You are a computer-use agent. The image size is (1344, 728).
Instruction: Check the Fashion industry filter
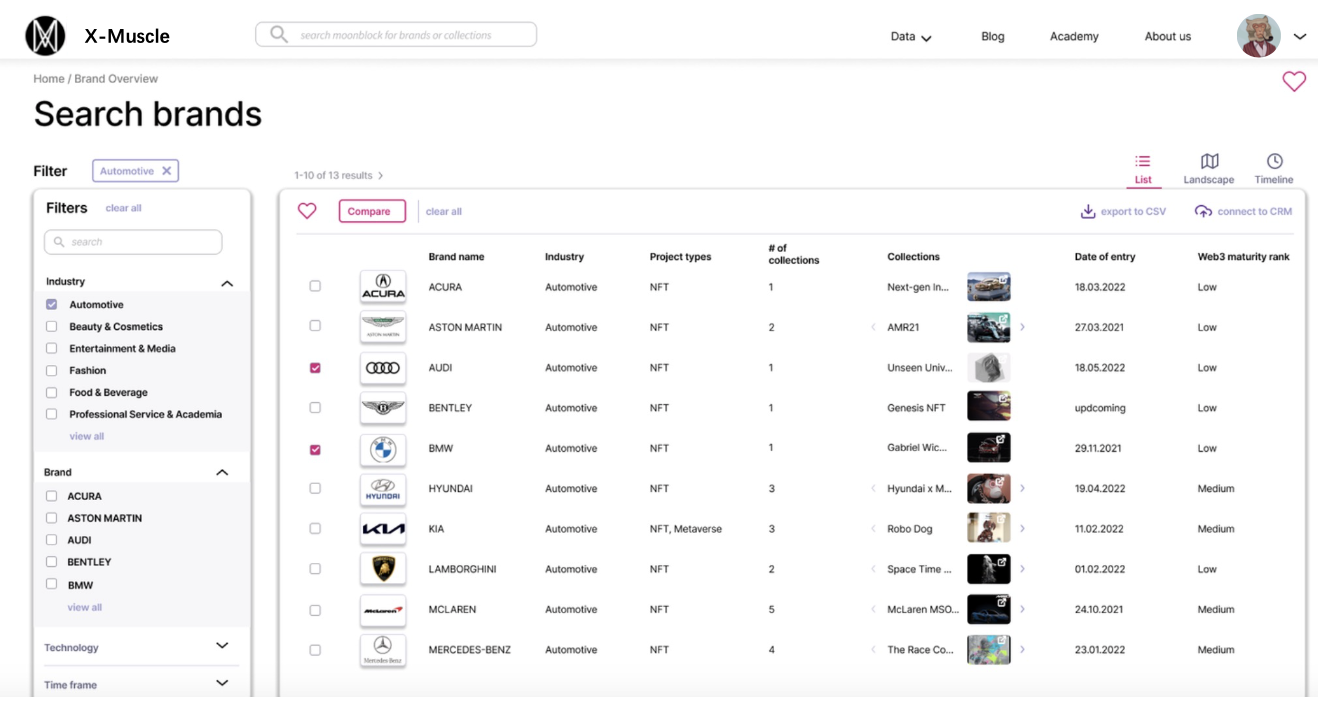tap(51, 370)
